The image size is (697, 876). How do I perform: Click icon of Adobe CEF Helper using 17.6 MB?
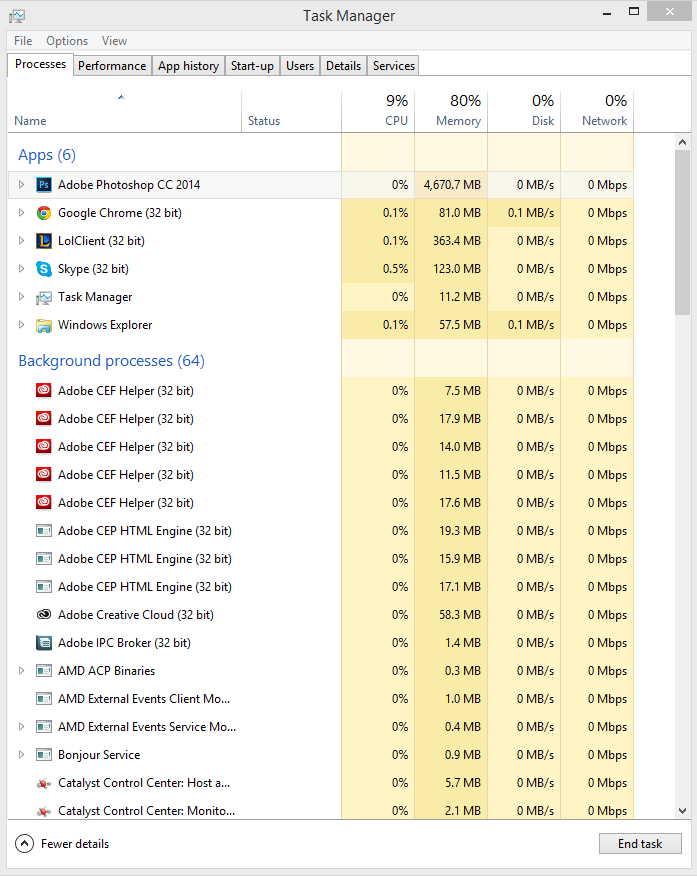(x=44, y=502)
